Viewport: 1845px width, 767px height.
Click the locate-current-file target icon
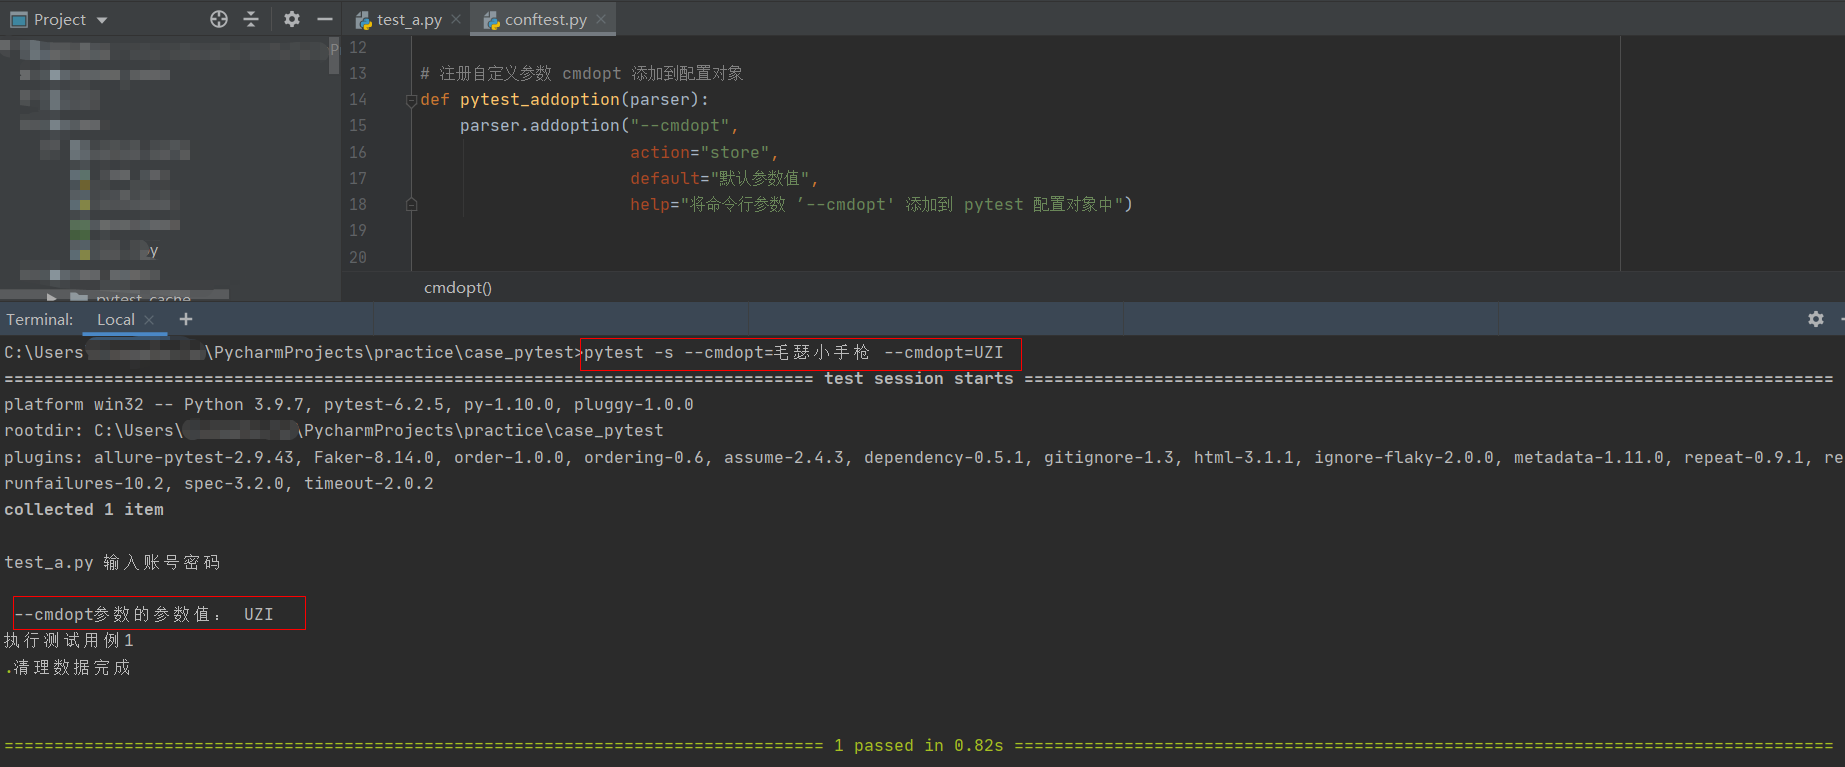pos(219,19)
